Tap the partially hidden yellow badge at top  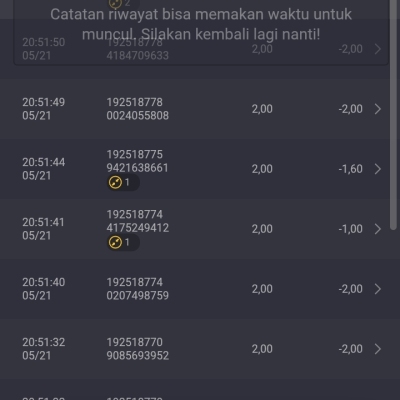click(115, 3)
